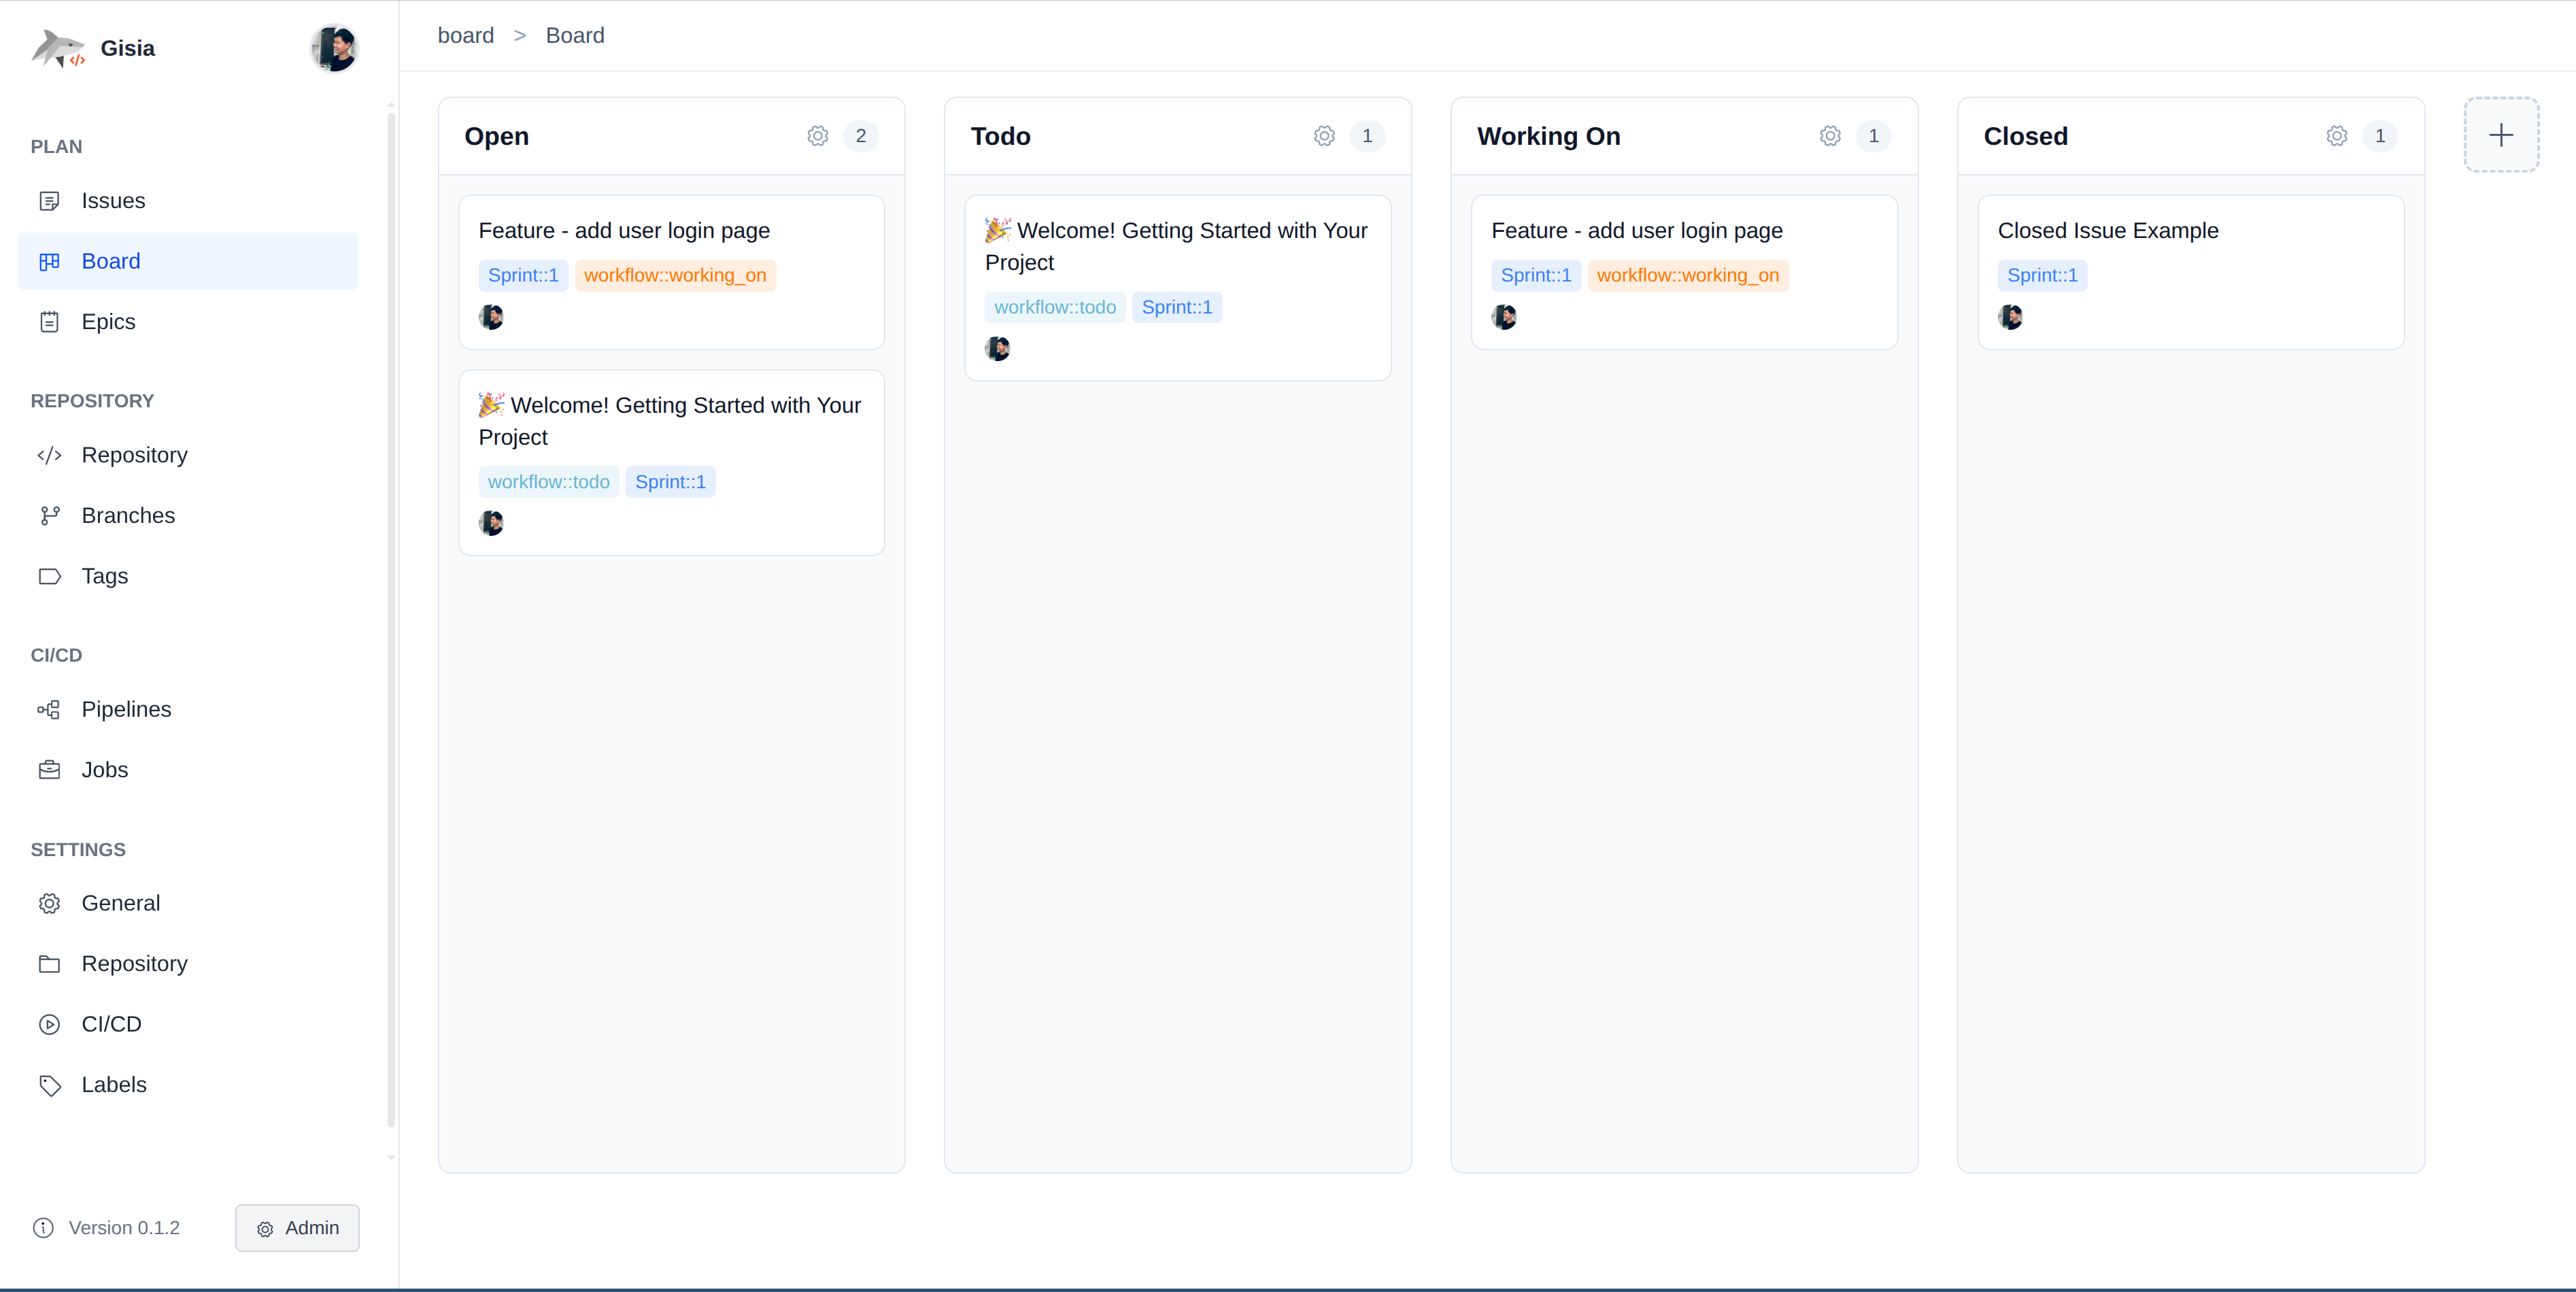This screenshot has width=2576, height=1292.
Task: Click the Closed column gear icon
Action: [2336, 136]
